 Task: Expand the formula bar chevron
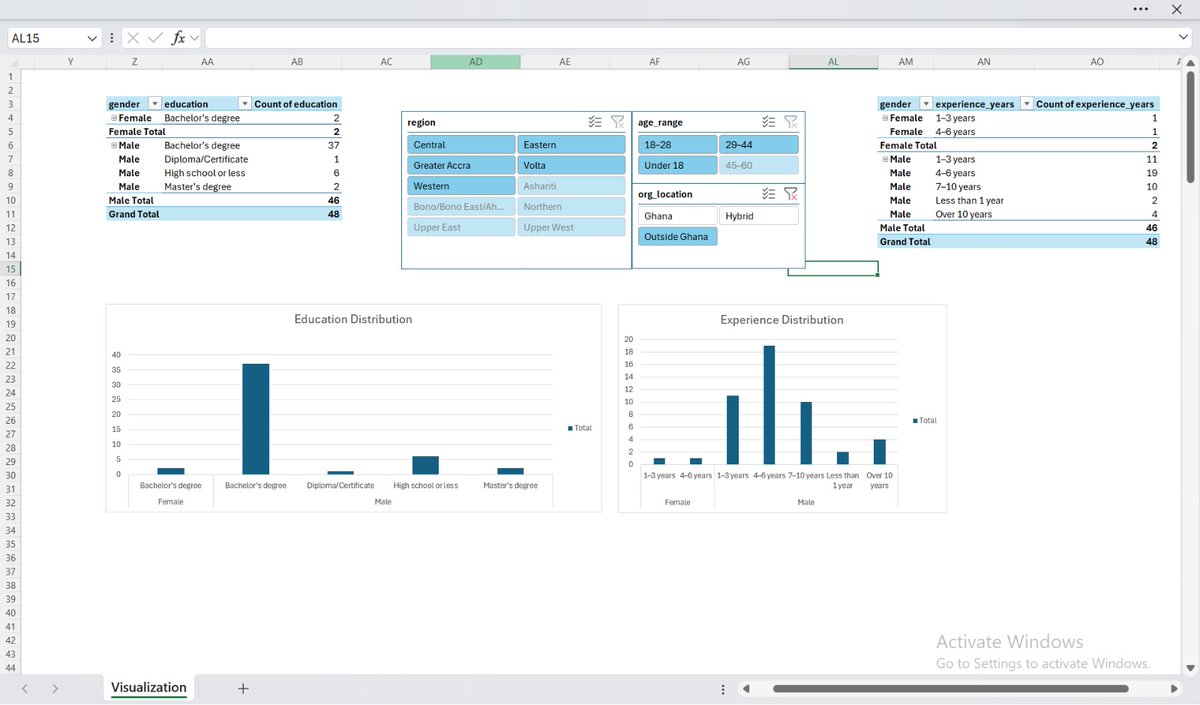coord(1184,38)
